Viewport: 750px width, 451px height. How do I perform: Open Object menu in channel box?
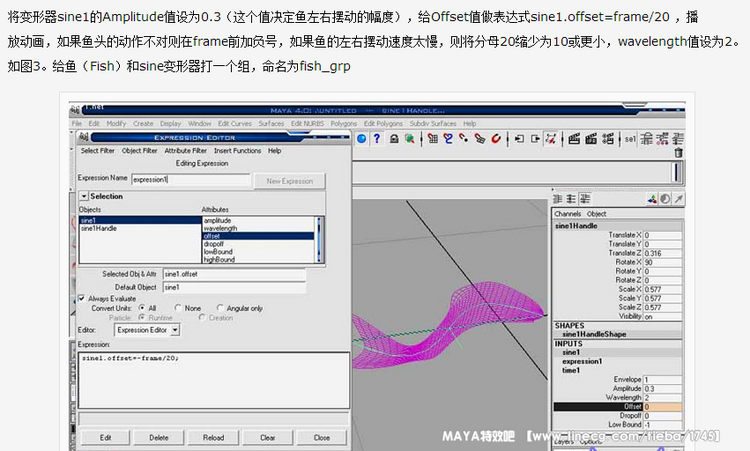tap(596, 214)
